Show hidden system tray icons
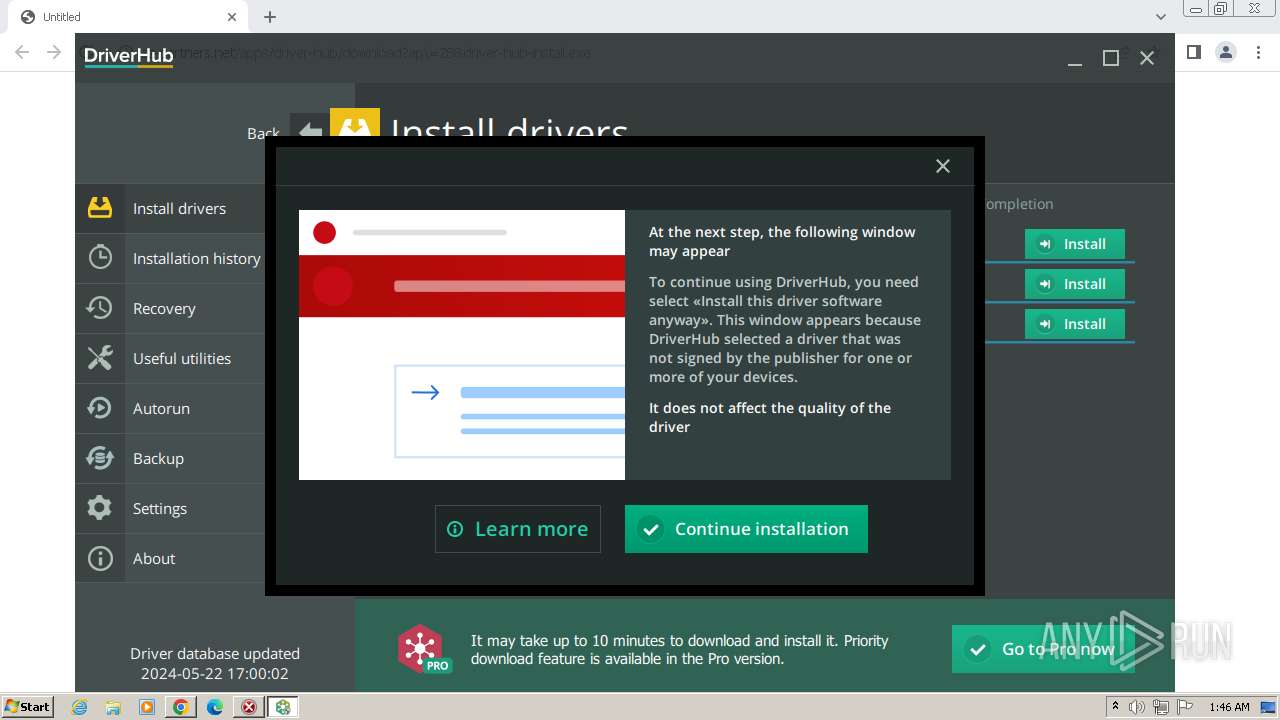The image size is (1280, 720). [x=1116, y=707]
